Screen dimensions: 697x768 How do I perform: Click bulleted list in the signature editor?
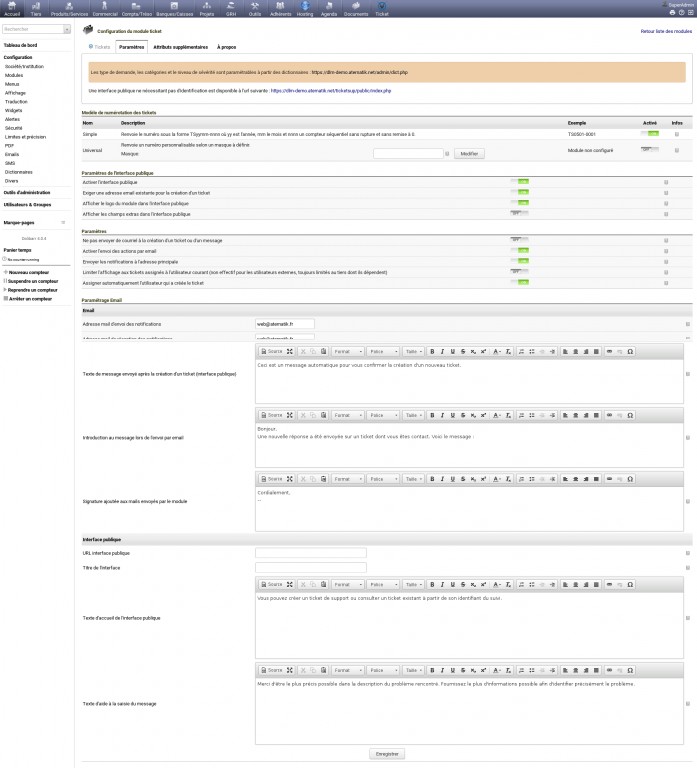pyautogui.click(x=531, y=479)
